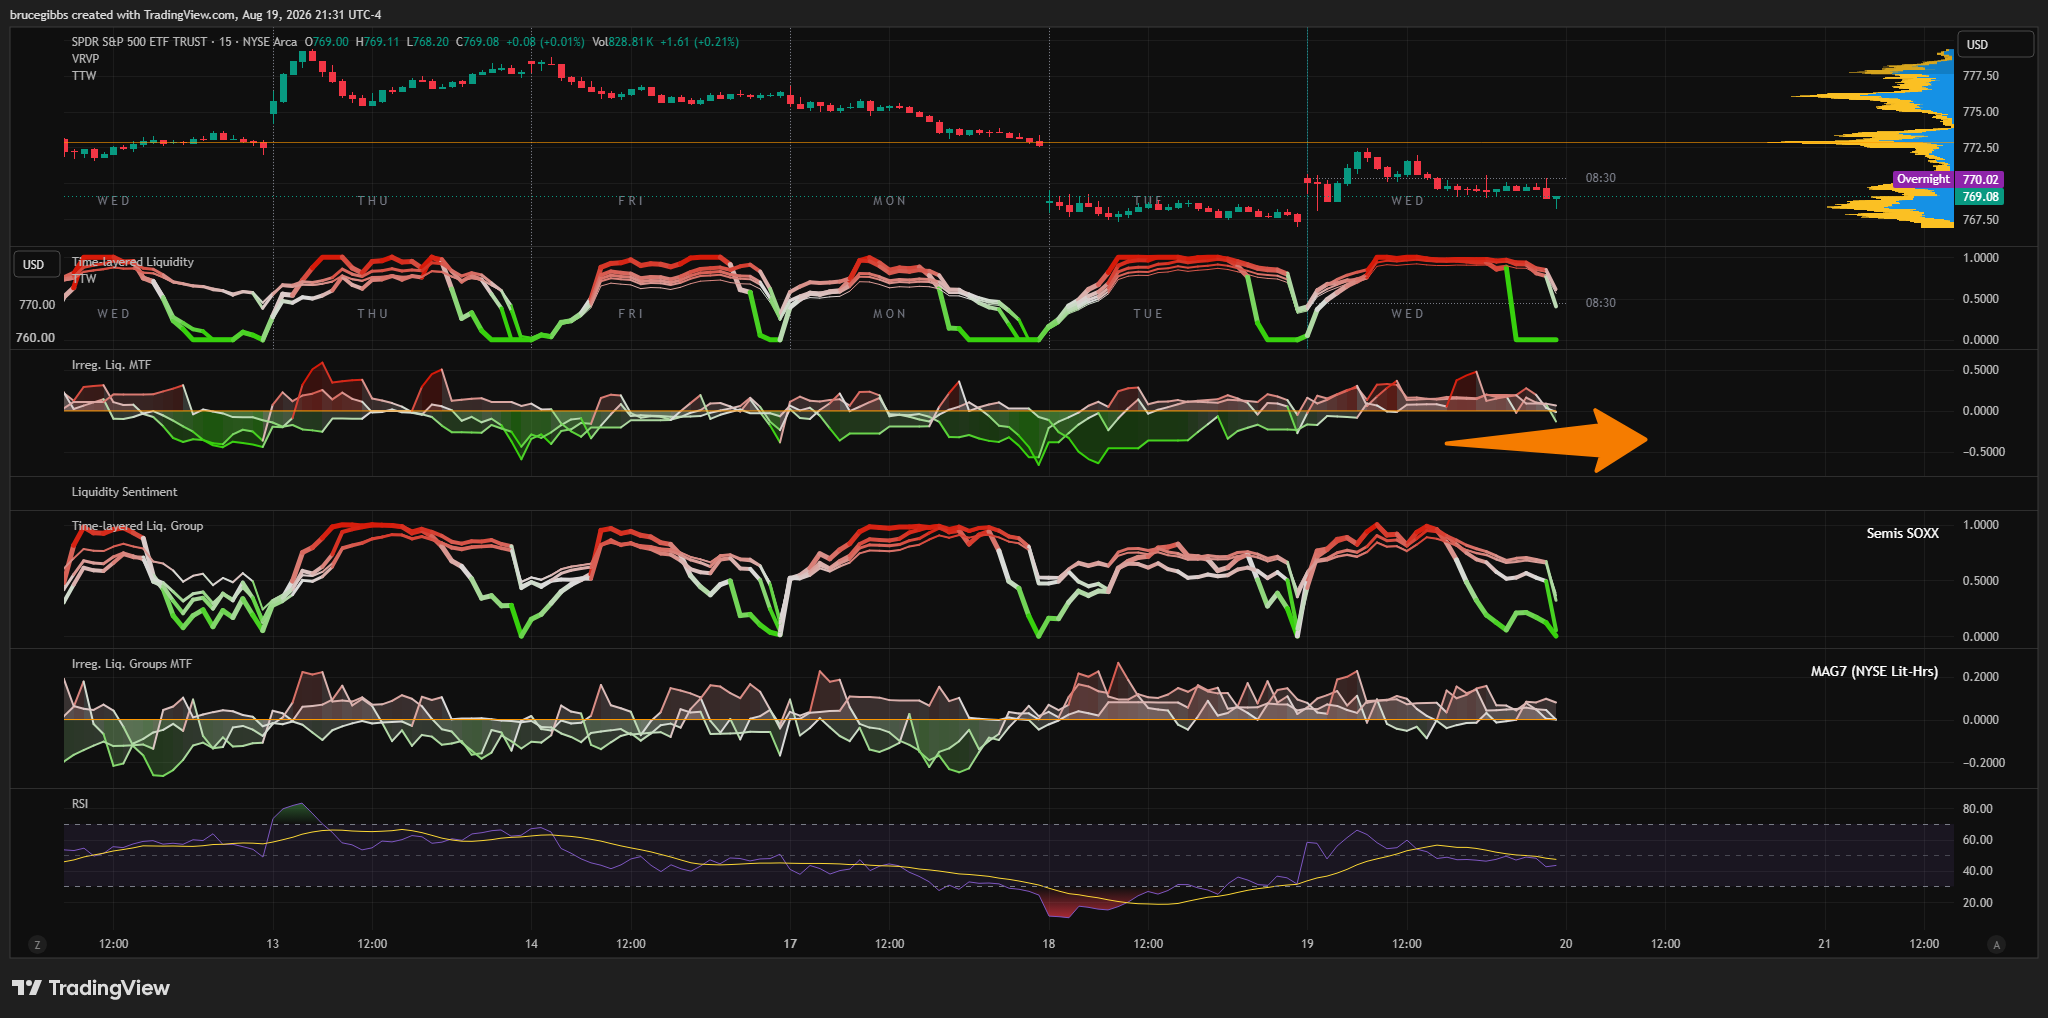Click the 770.00 label on the left scale
This screenshot has height=1018, width=2048.
[x=37, y=305]
